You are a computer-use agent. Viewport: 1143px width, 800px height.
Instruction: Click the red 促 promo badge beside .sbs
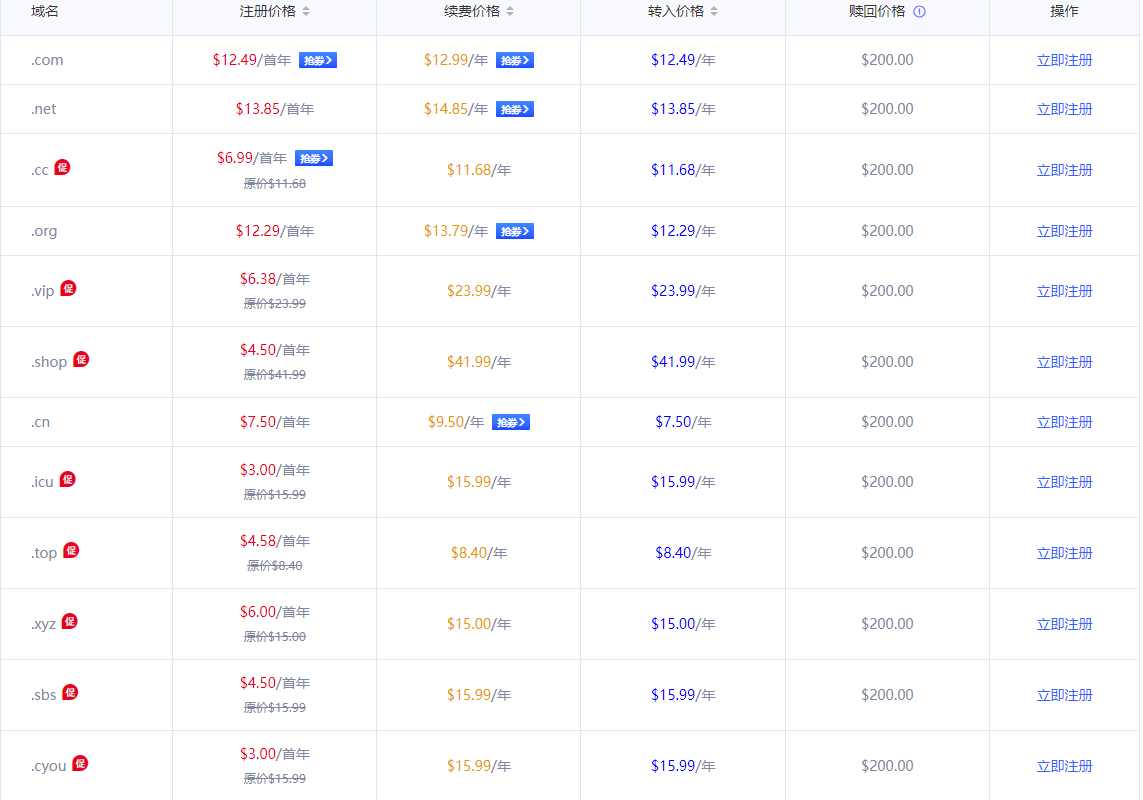tap(70, 693)
